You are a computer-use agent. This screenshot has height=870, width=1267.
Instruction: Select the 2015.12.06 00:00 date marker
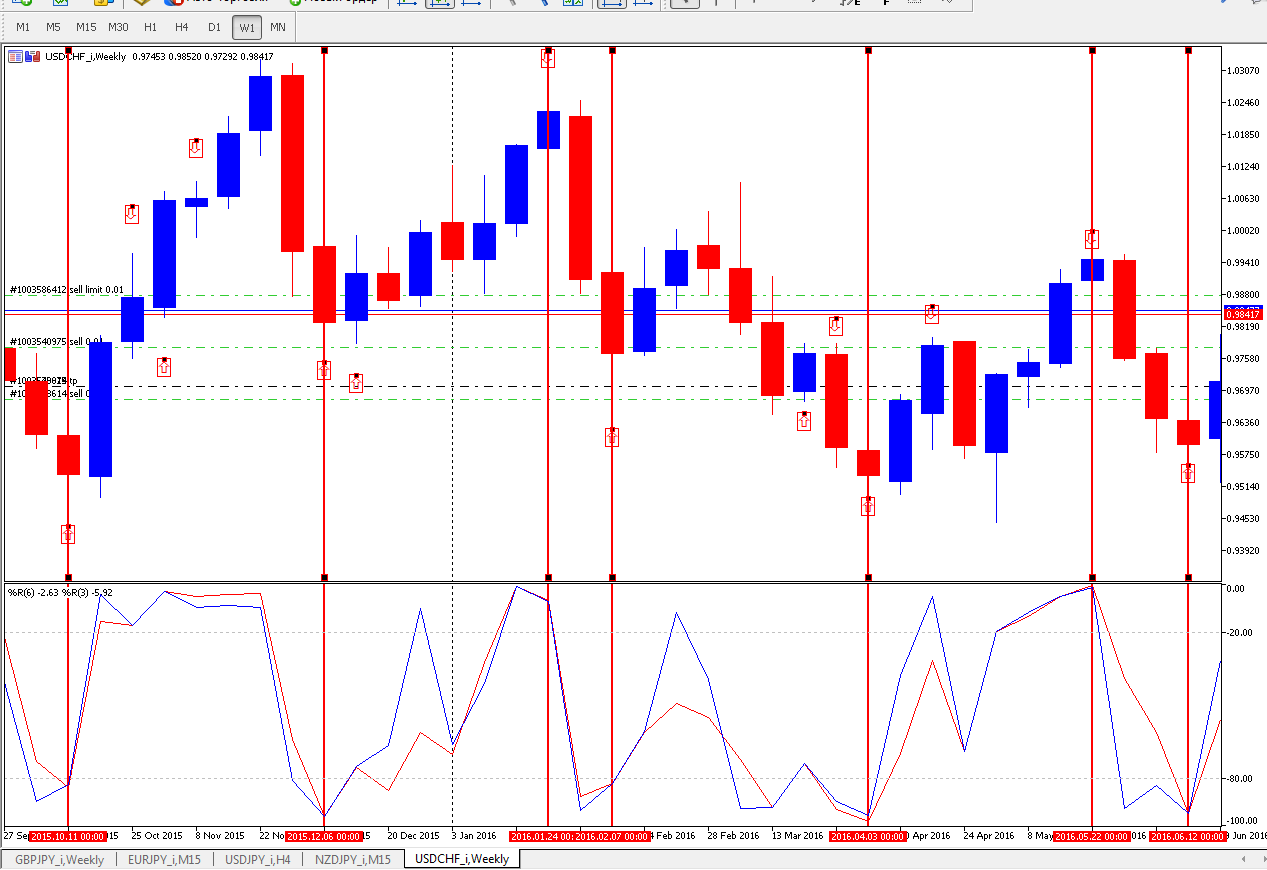(x=324, y=836)
